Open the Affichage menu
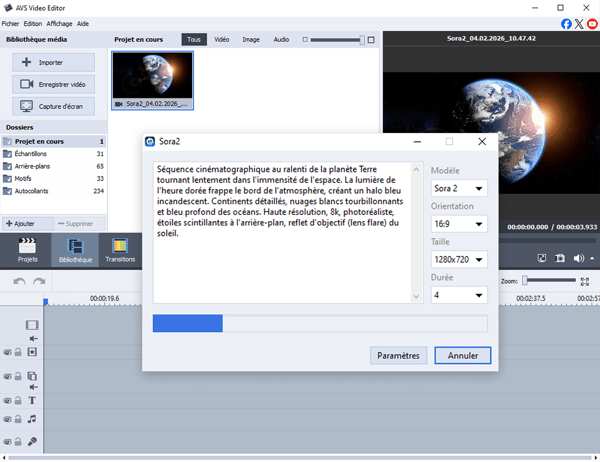This screenshot has width=600, height=462. [x=59, y=24]
